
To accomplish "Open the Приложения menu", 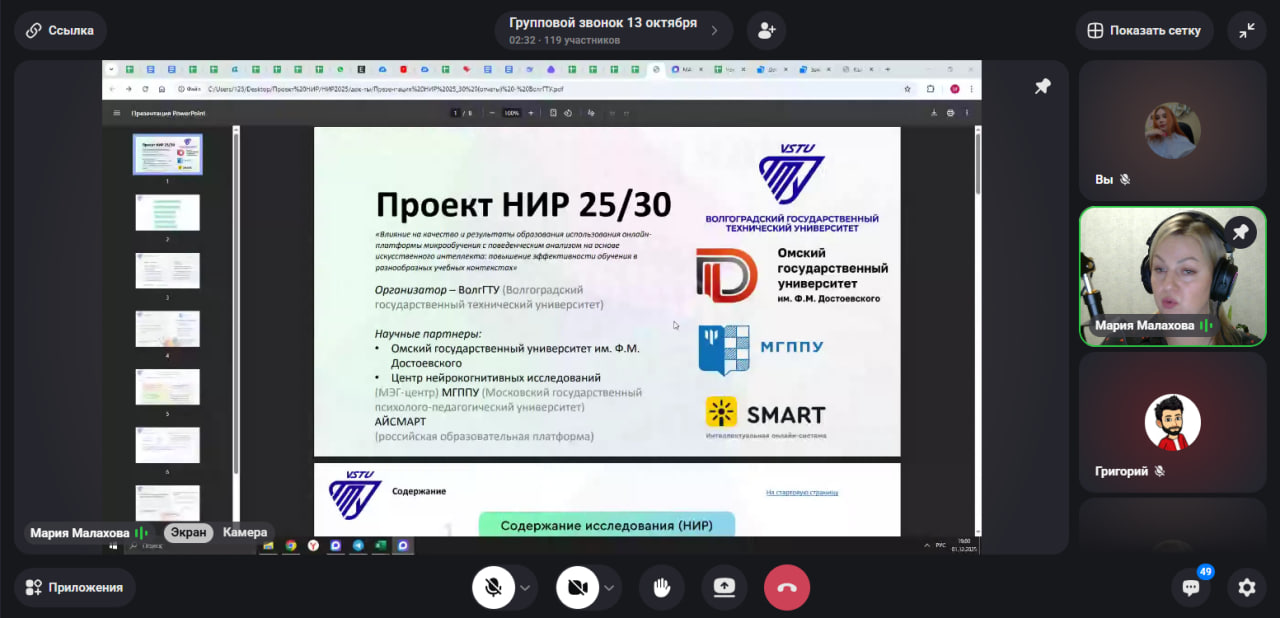I will (x=74, y=588).
